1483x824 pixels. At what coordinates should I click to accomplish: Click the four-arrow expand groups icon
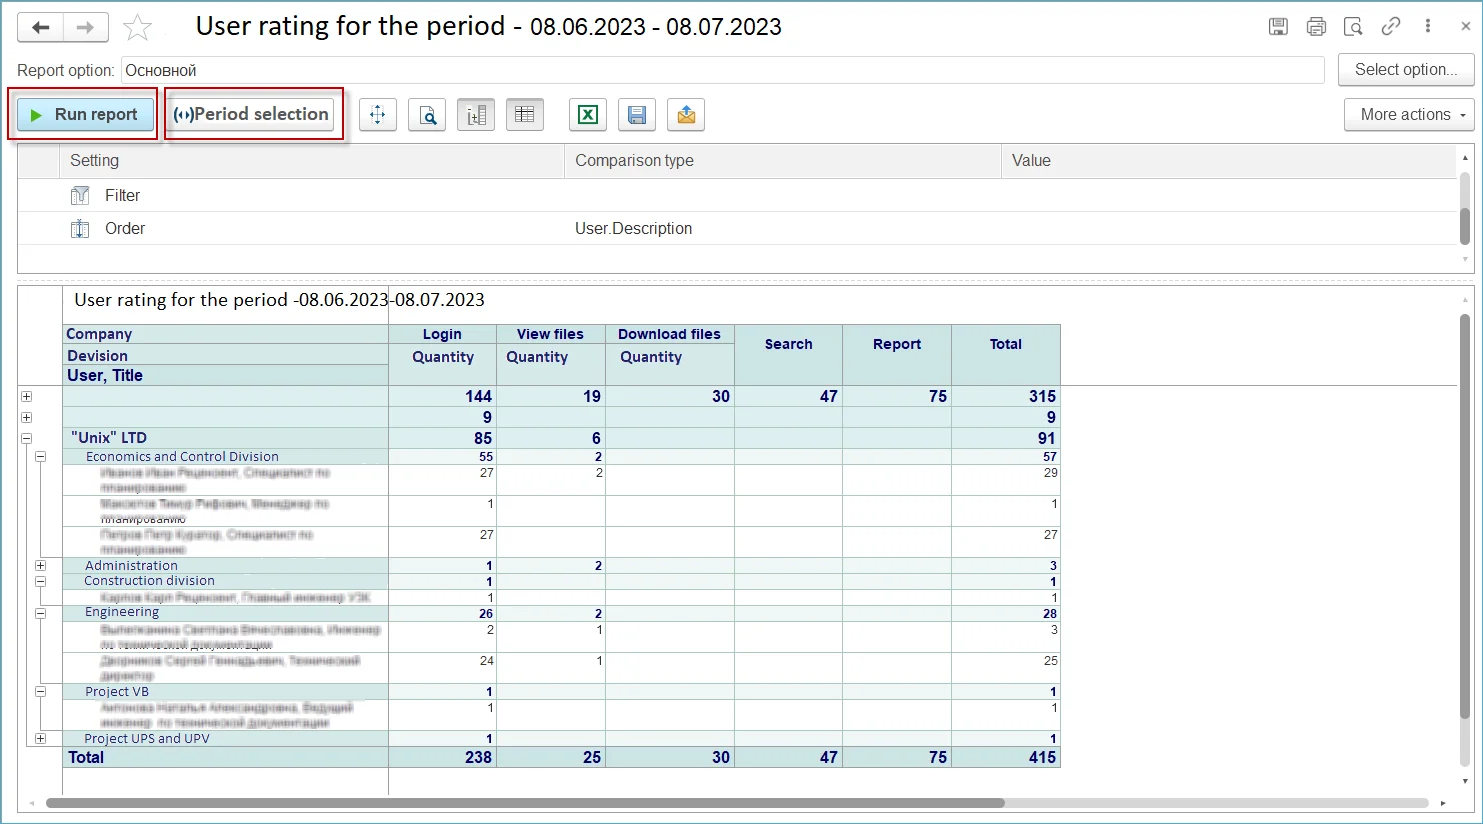378,115
